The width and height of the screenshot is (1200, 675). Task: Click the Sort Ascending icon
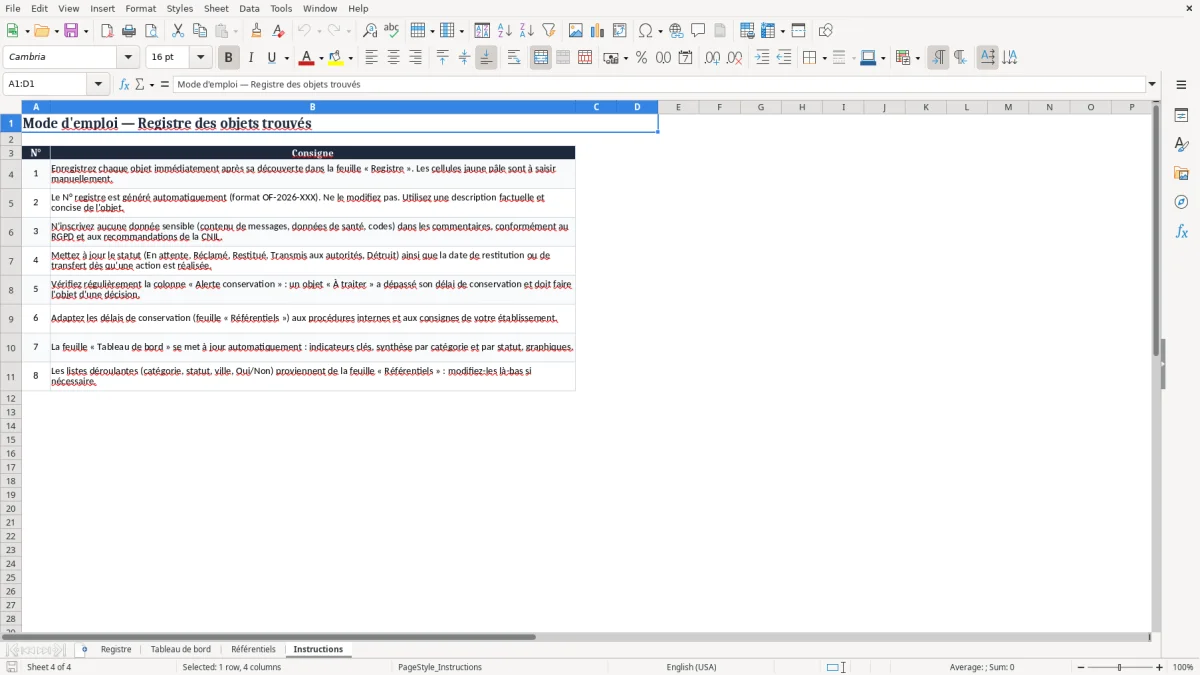coord(505,31)
